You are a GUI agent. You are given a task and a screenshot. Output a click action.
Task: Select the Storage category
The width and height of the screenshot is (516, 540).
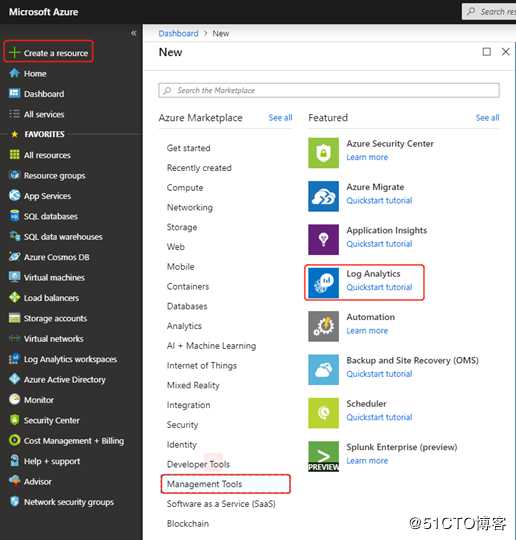point(182,227)
